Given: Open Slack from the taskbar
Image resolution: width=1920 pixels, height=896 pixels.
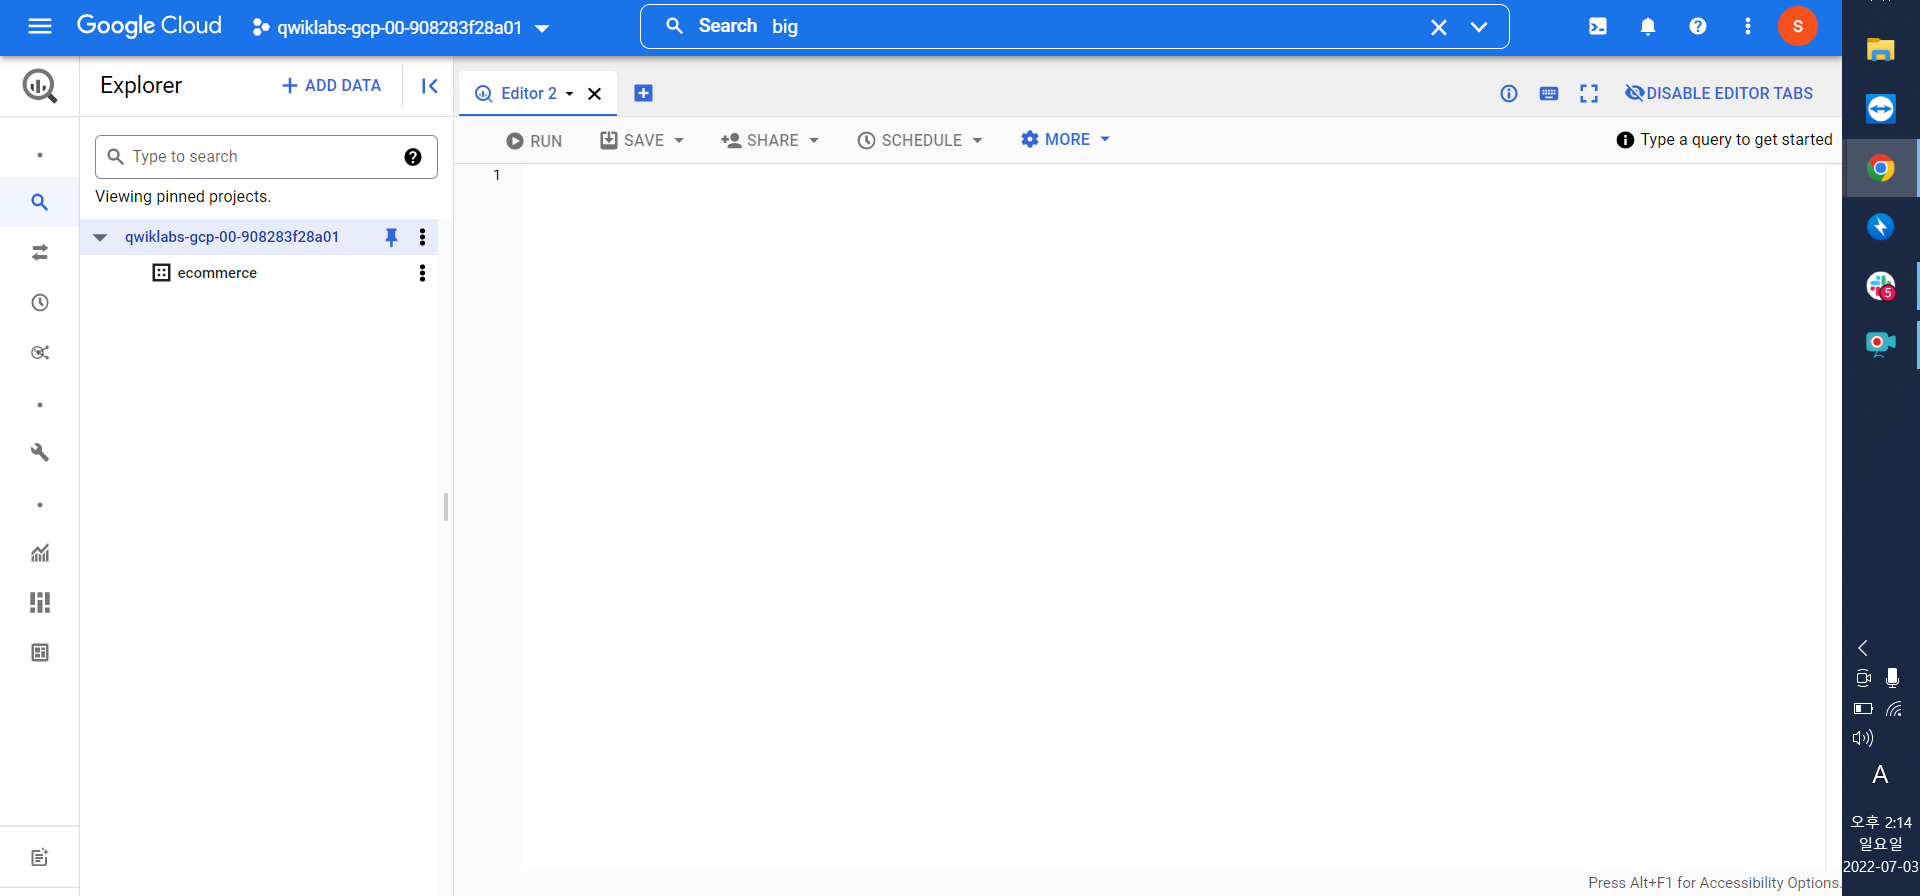Looking at the screenshot, I should pos(1881,286).
